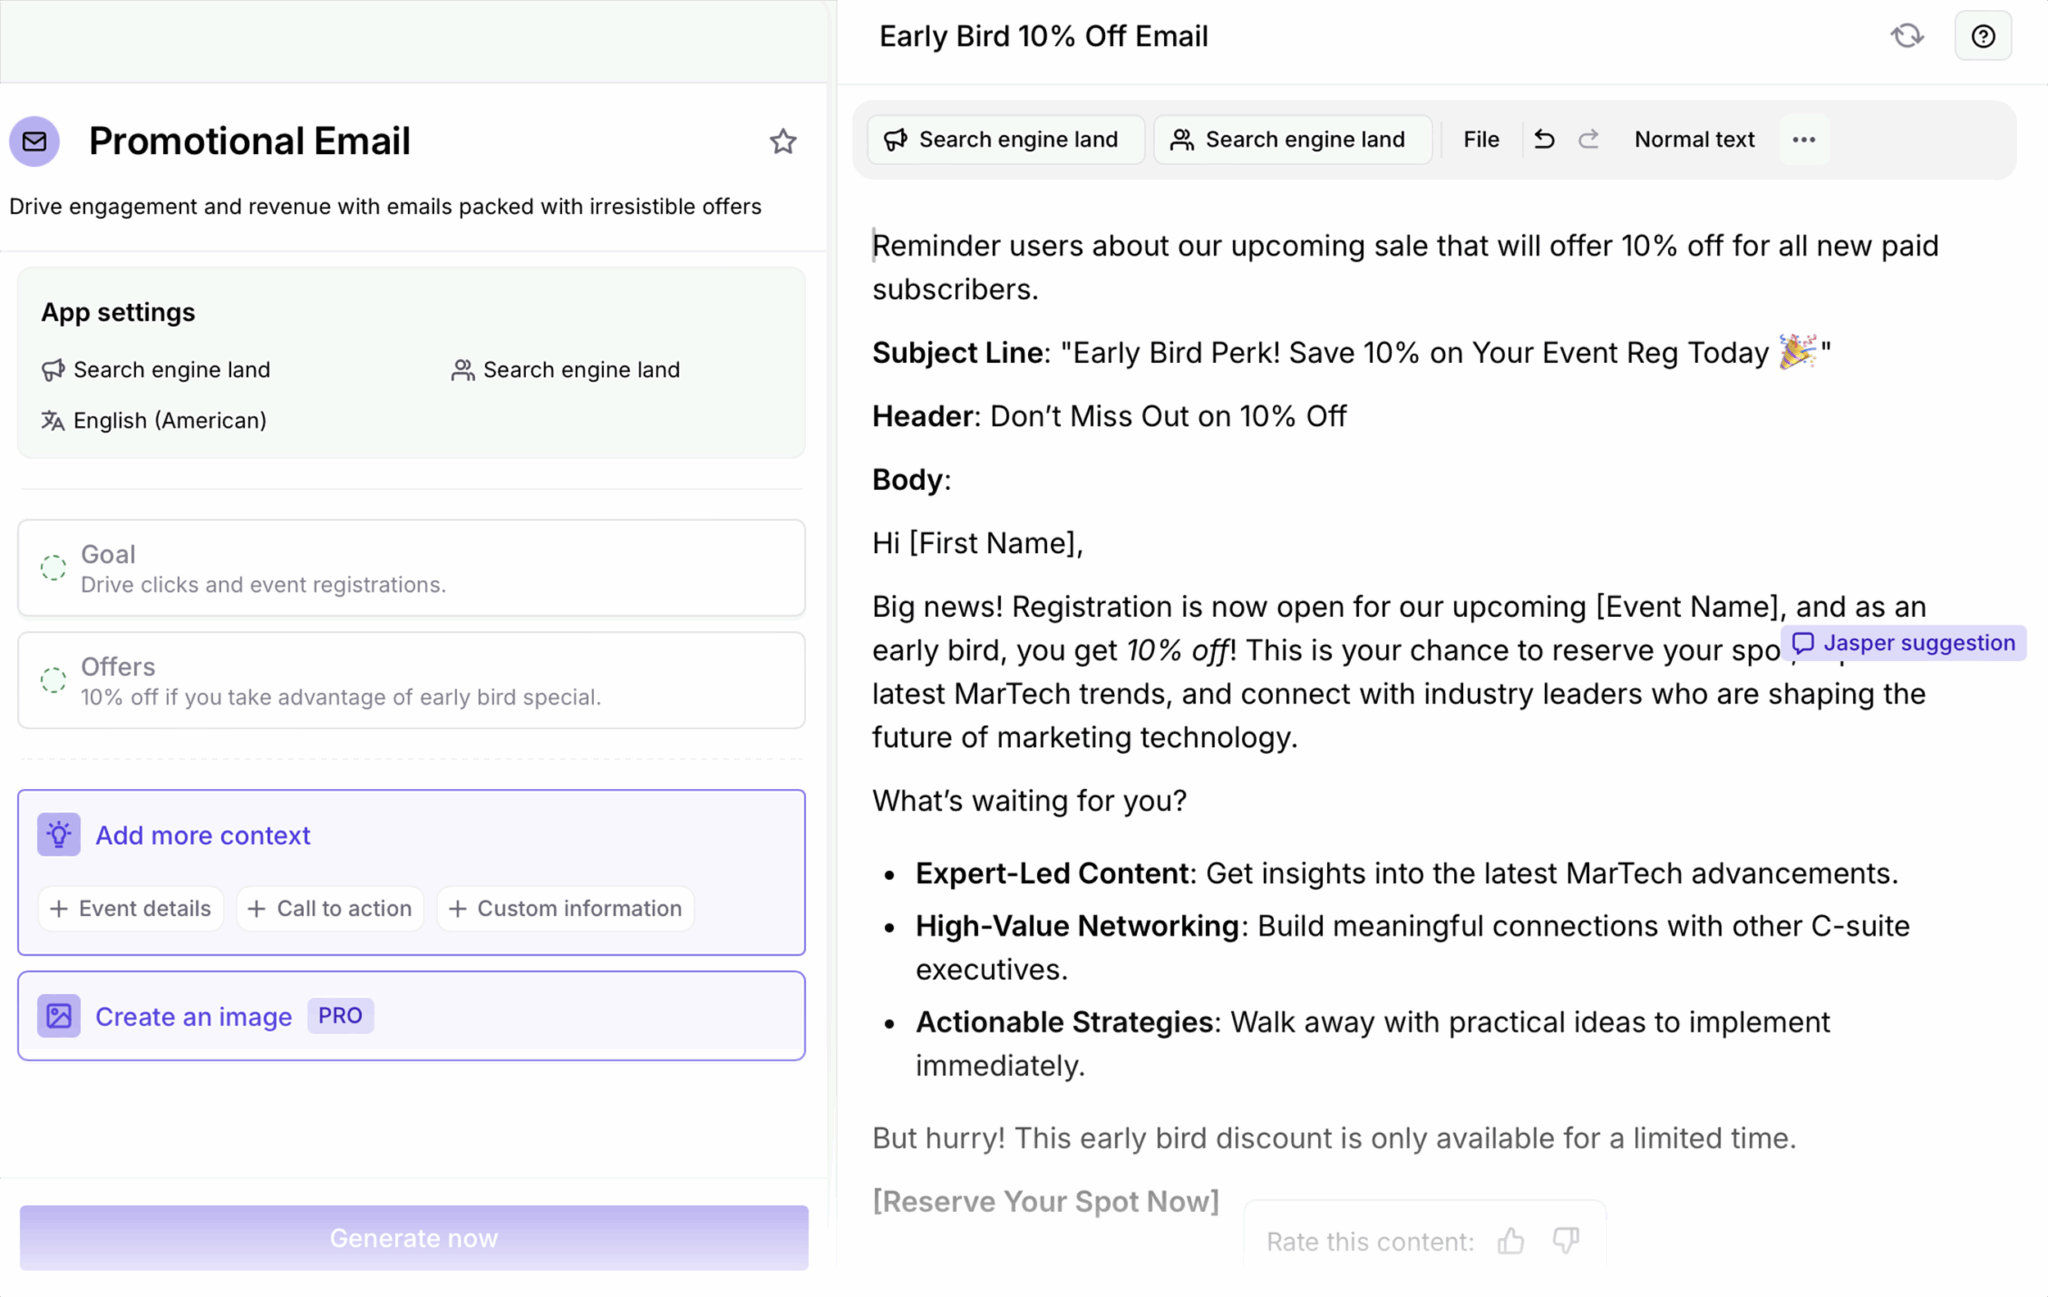Undo the last edit
2048x1297 pixels.
[x=1544, y=139]
